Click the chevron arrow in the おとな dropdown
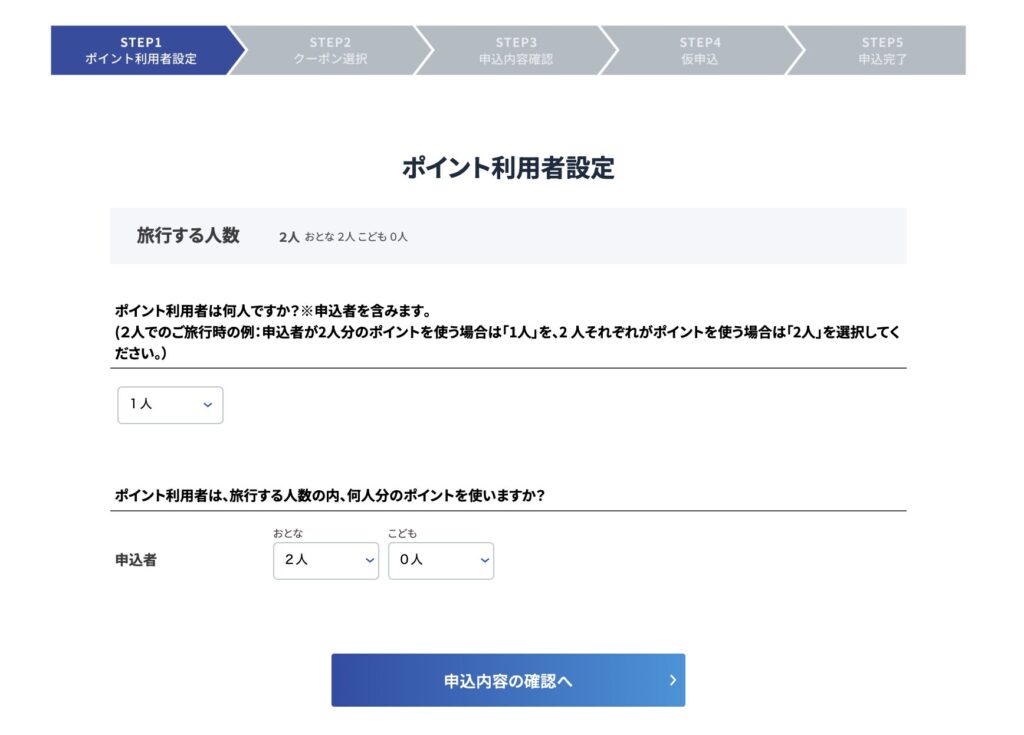This screenshot has height=735, width=1024. pyautogui.click(x=369, y=561)
